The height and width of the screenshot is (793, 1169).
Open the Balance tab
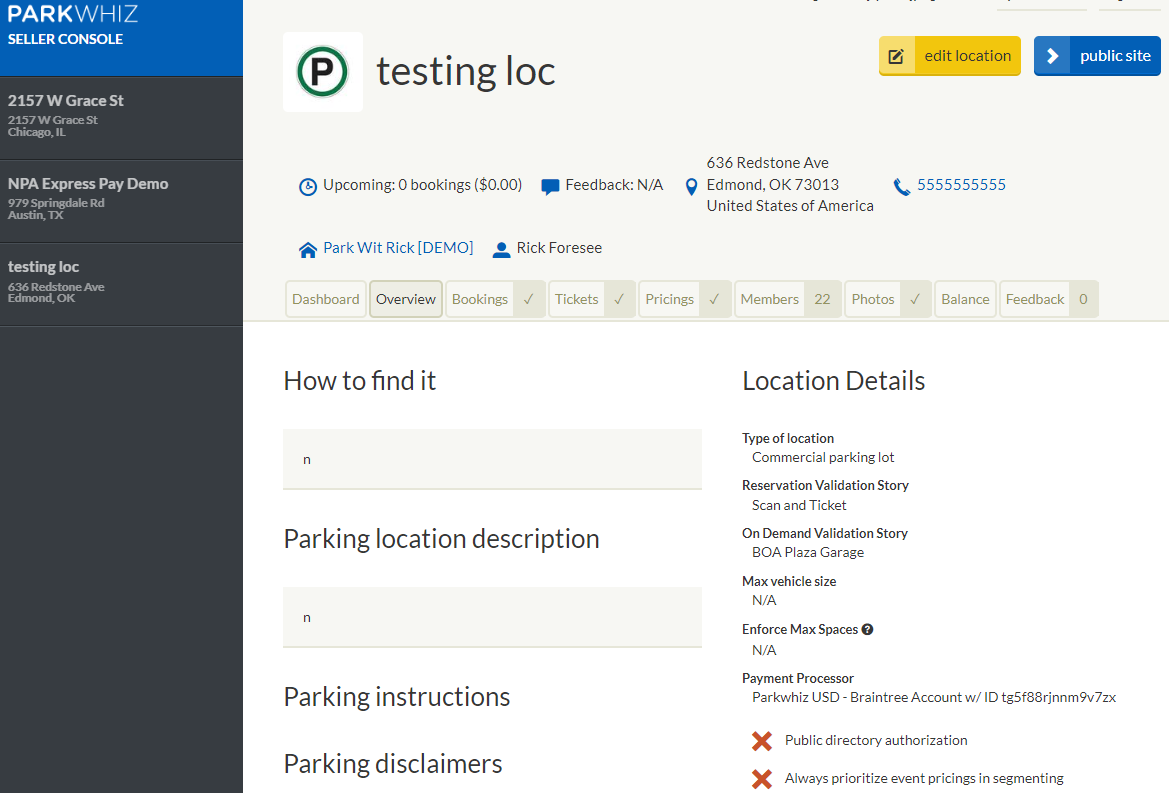coord(965,299)
